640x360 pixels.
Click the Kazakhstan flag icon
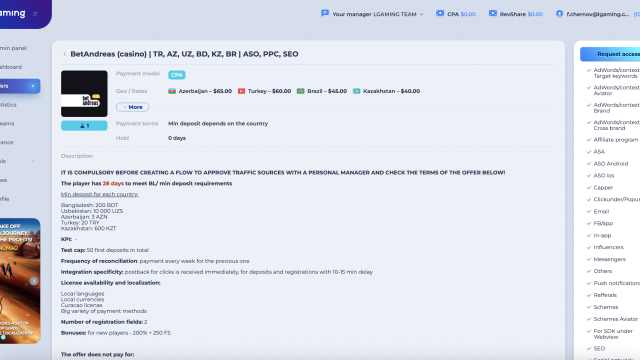tap(356, 91)
